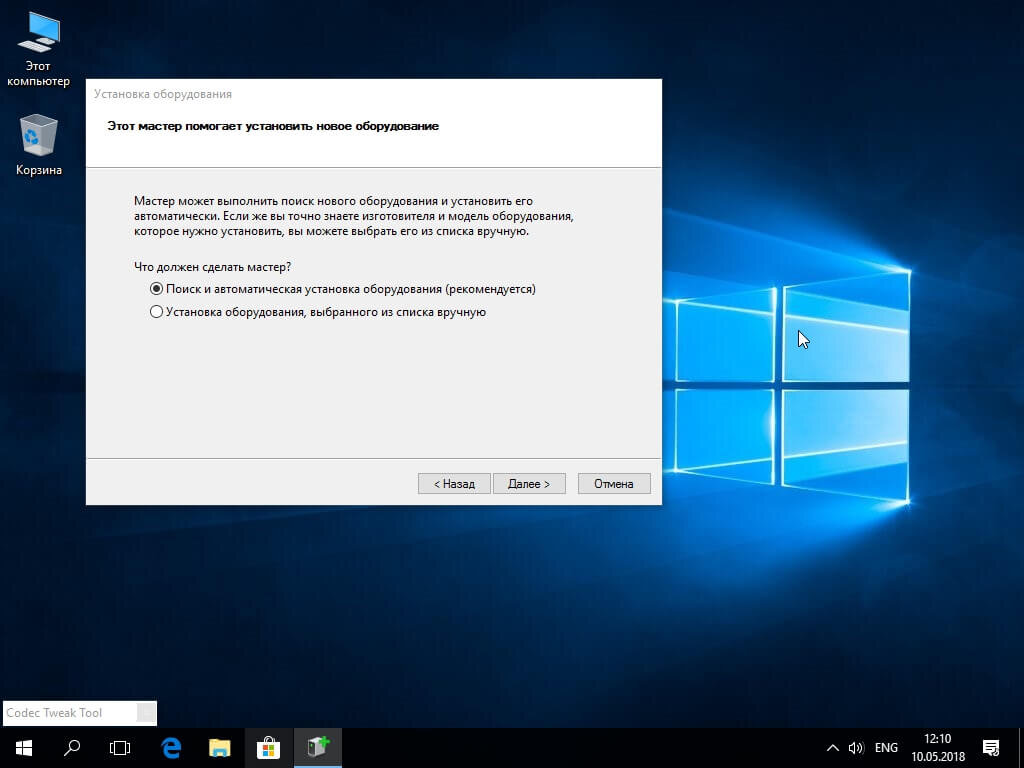Select automatic hardware search radio option

[343, 289]
